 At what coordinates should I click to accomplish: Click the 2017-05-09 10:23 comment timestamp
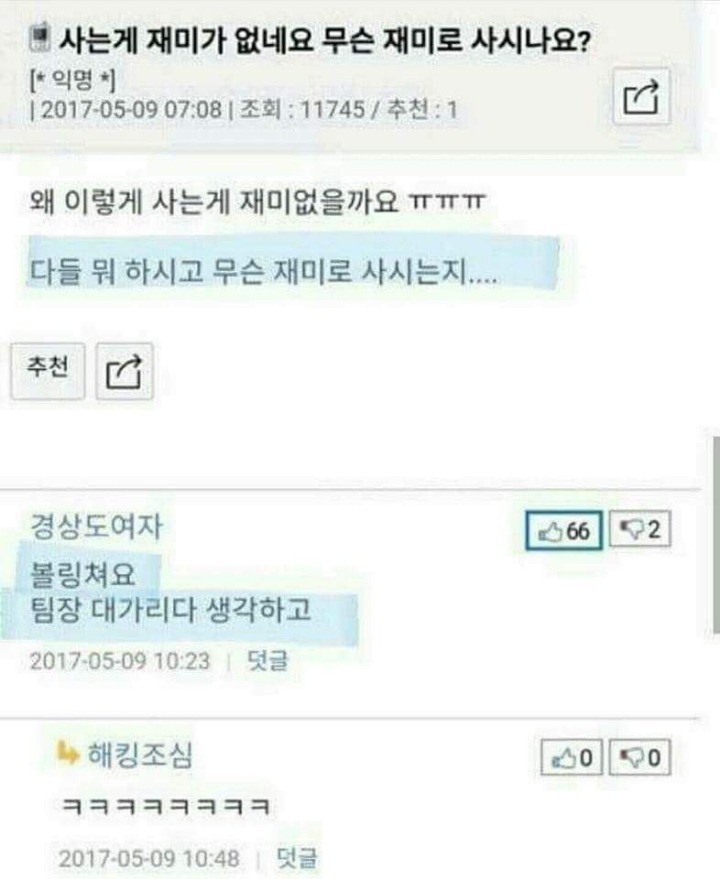coord(120,661)
